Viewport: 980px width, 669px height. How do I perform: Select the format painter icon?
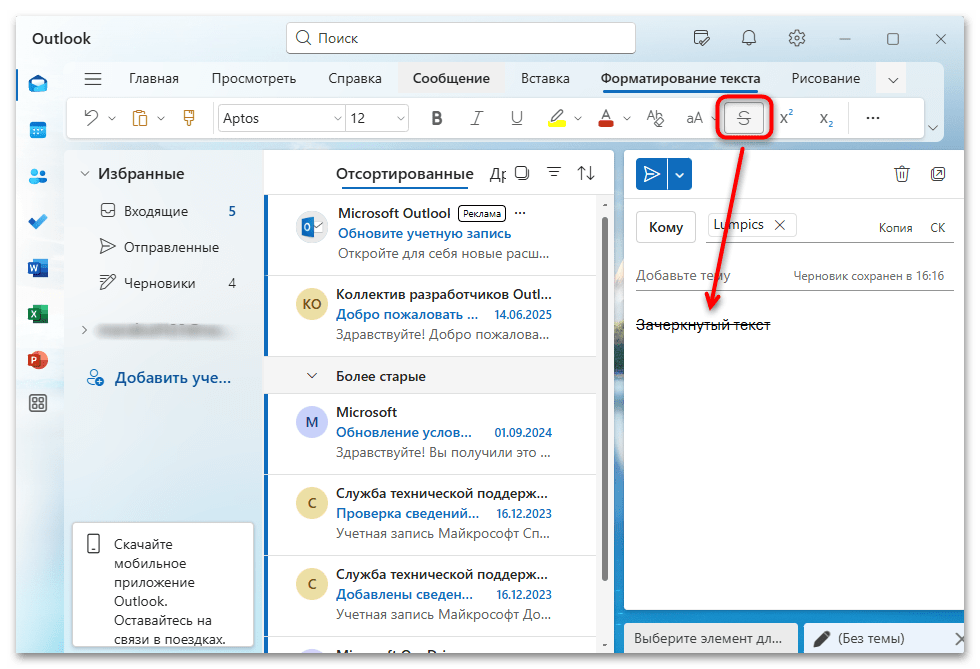point(189,118)
